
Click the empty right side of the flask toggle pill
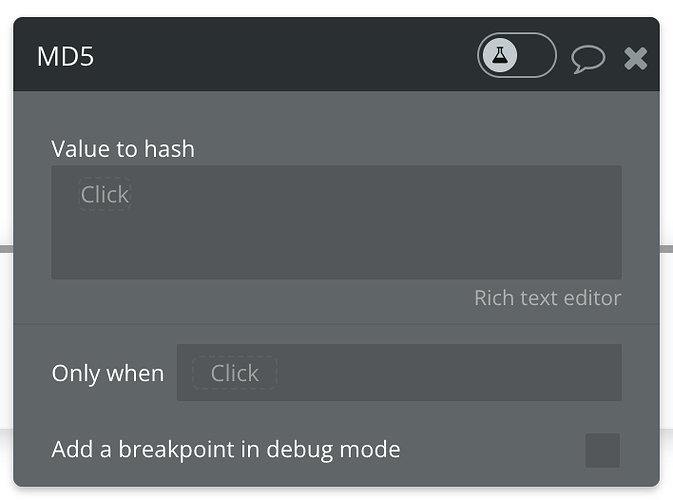tap(537, 56)
